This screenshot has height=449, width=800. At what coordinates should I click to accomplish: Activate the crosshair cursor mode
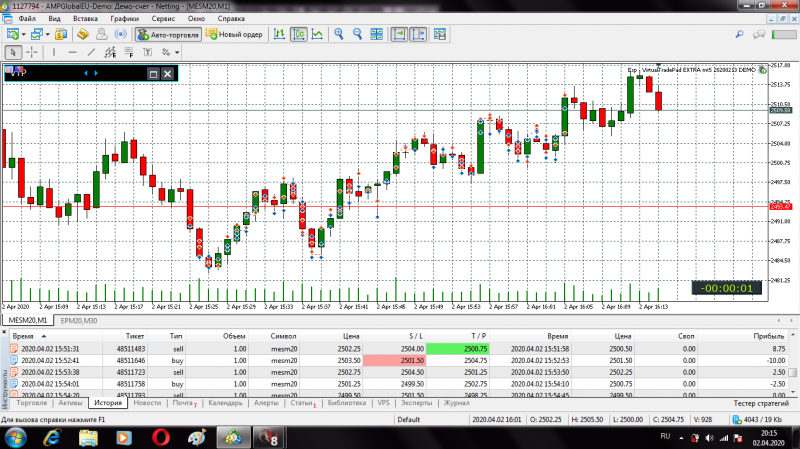[32, 52]
